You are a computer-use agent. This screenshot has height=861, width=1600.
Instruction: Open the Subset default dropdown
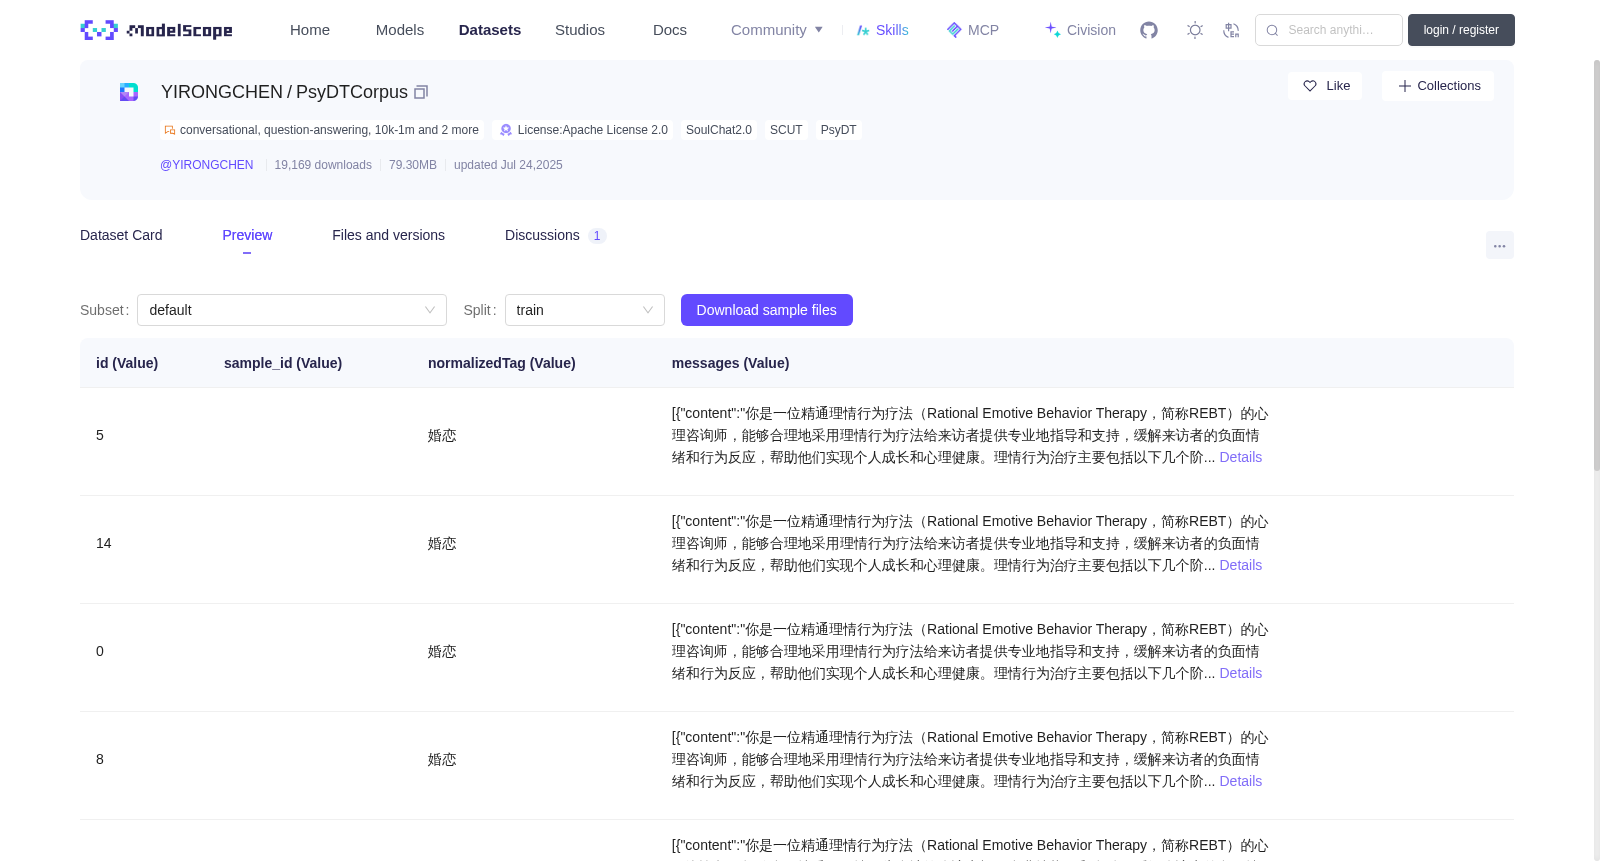292,310
